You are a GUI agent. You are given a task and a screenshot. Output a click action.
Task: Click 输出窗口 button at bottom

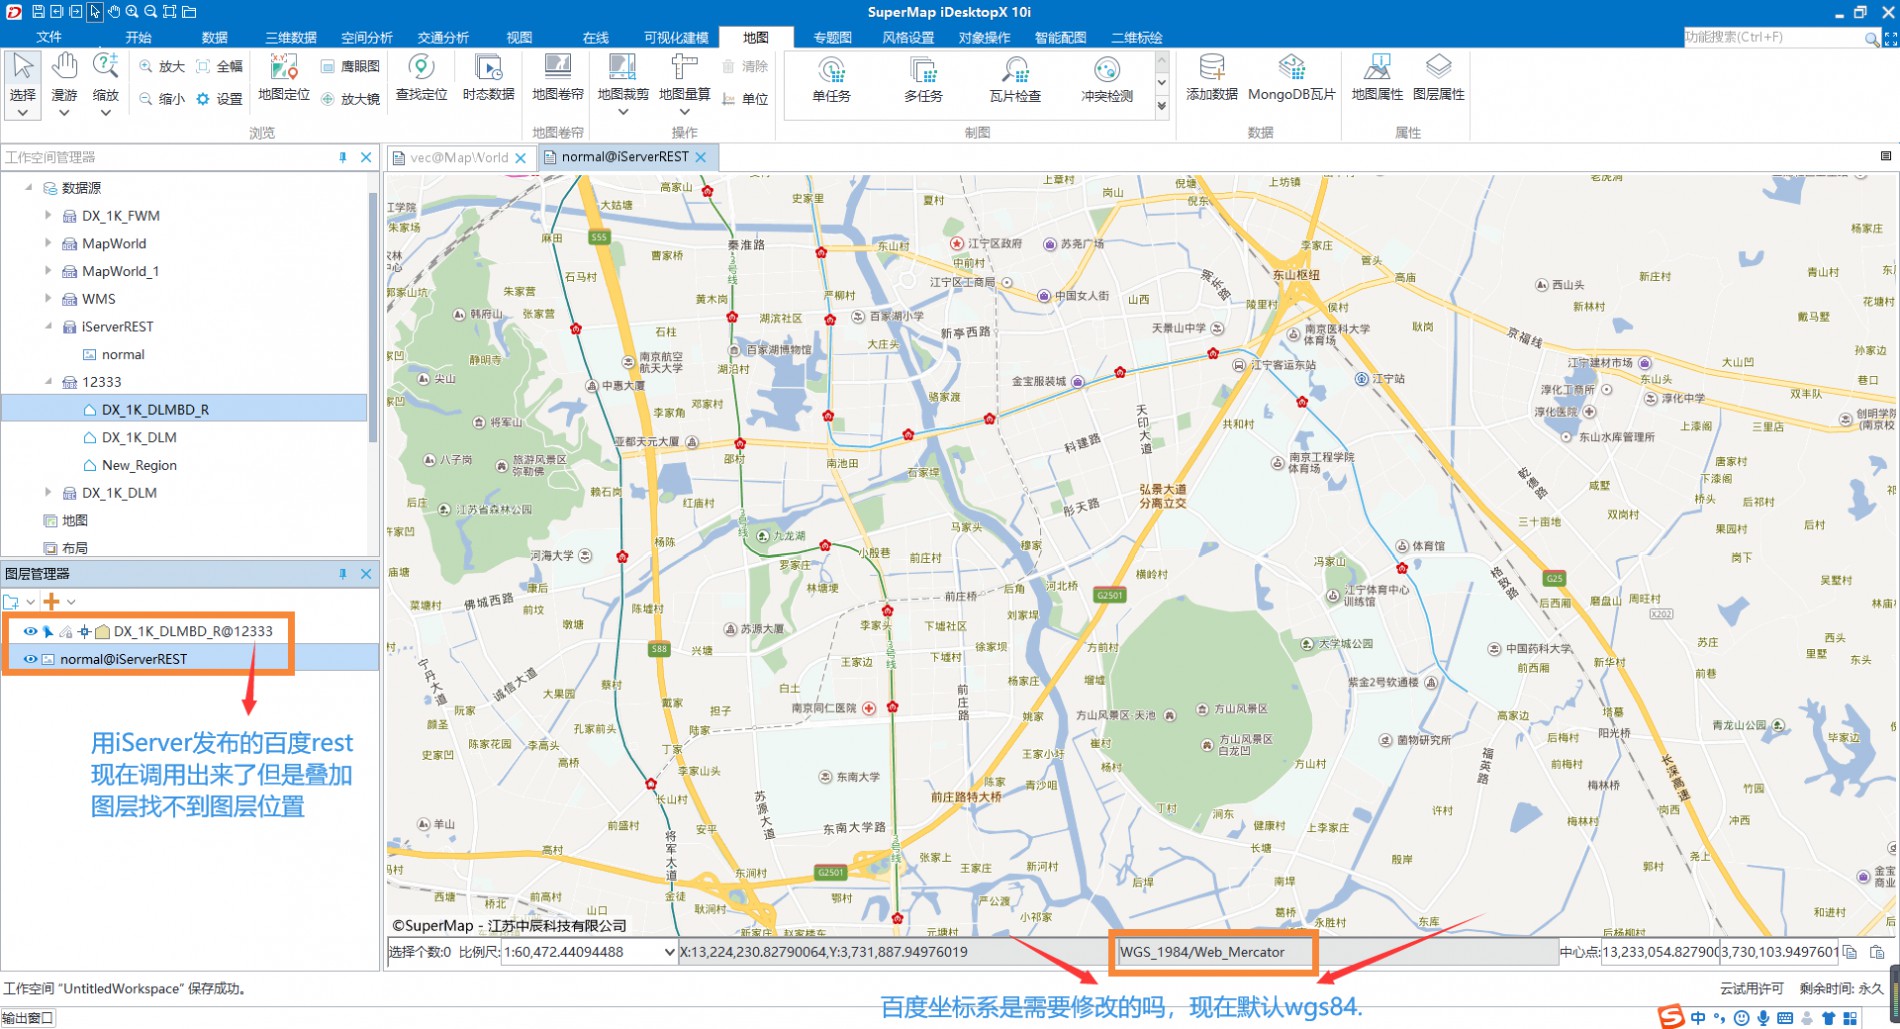(x=28, y=1018)
